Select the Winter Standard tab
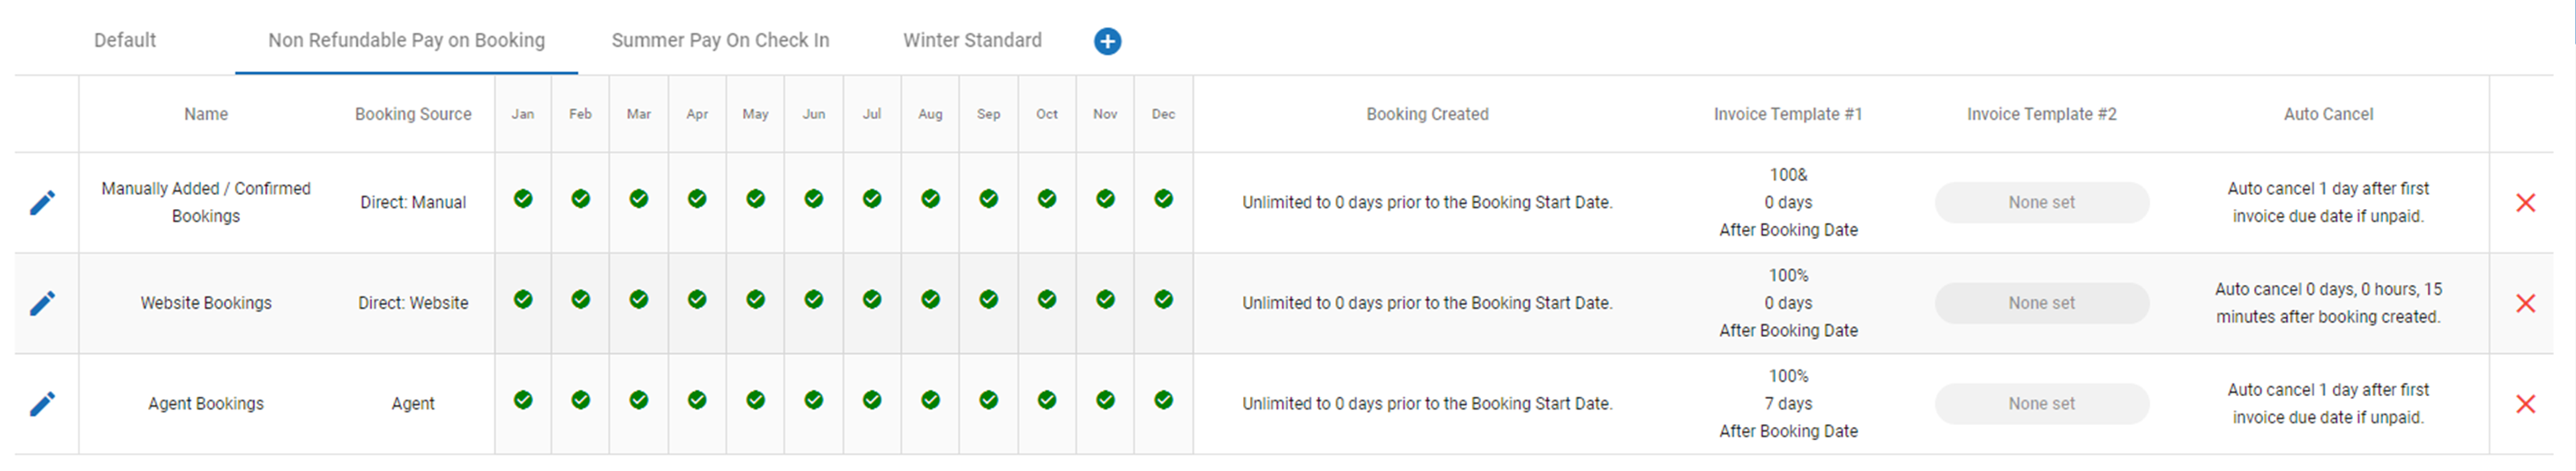Viewport: 2576px width, 471px height. point(972,40)
